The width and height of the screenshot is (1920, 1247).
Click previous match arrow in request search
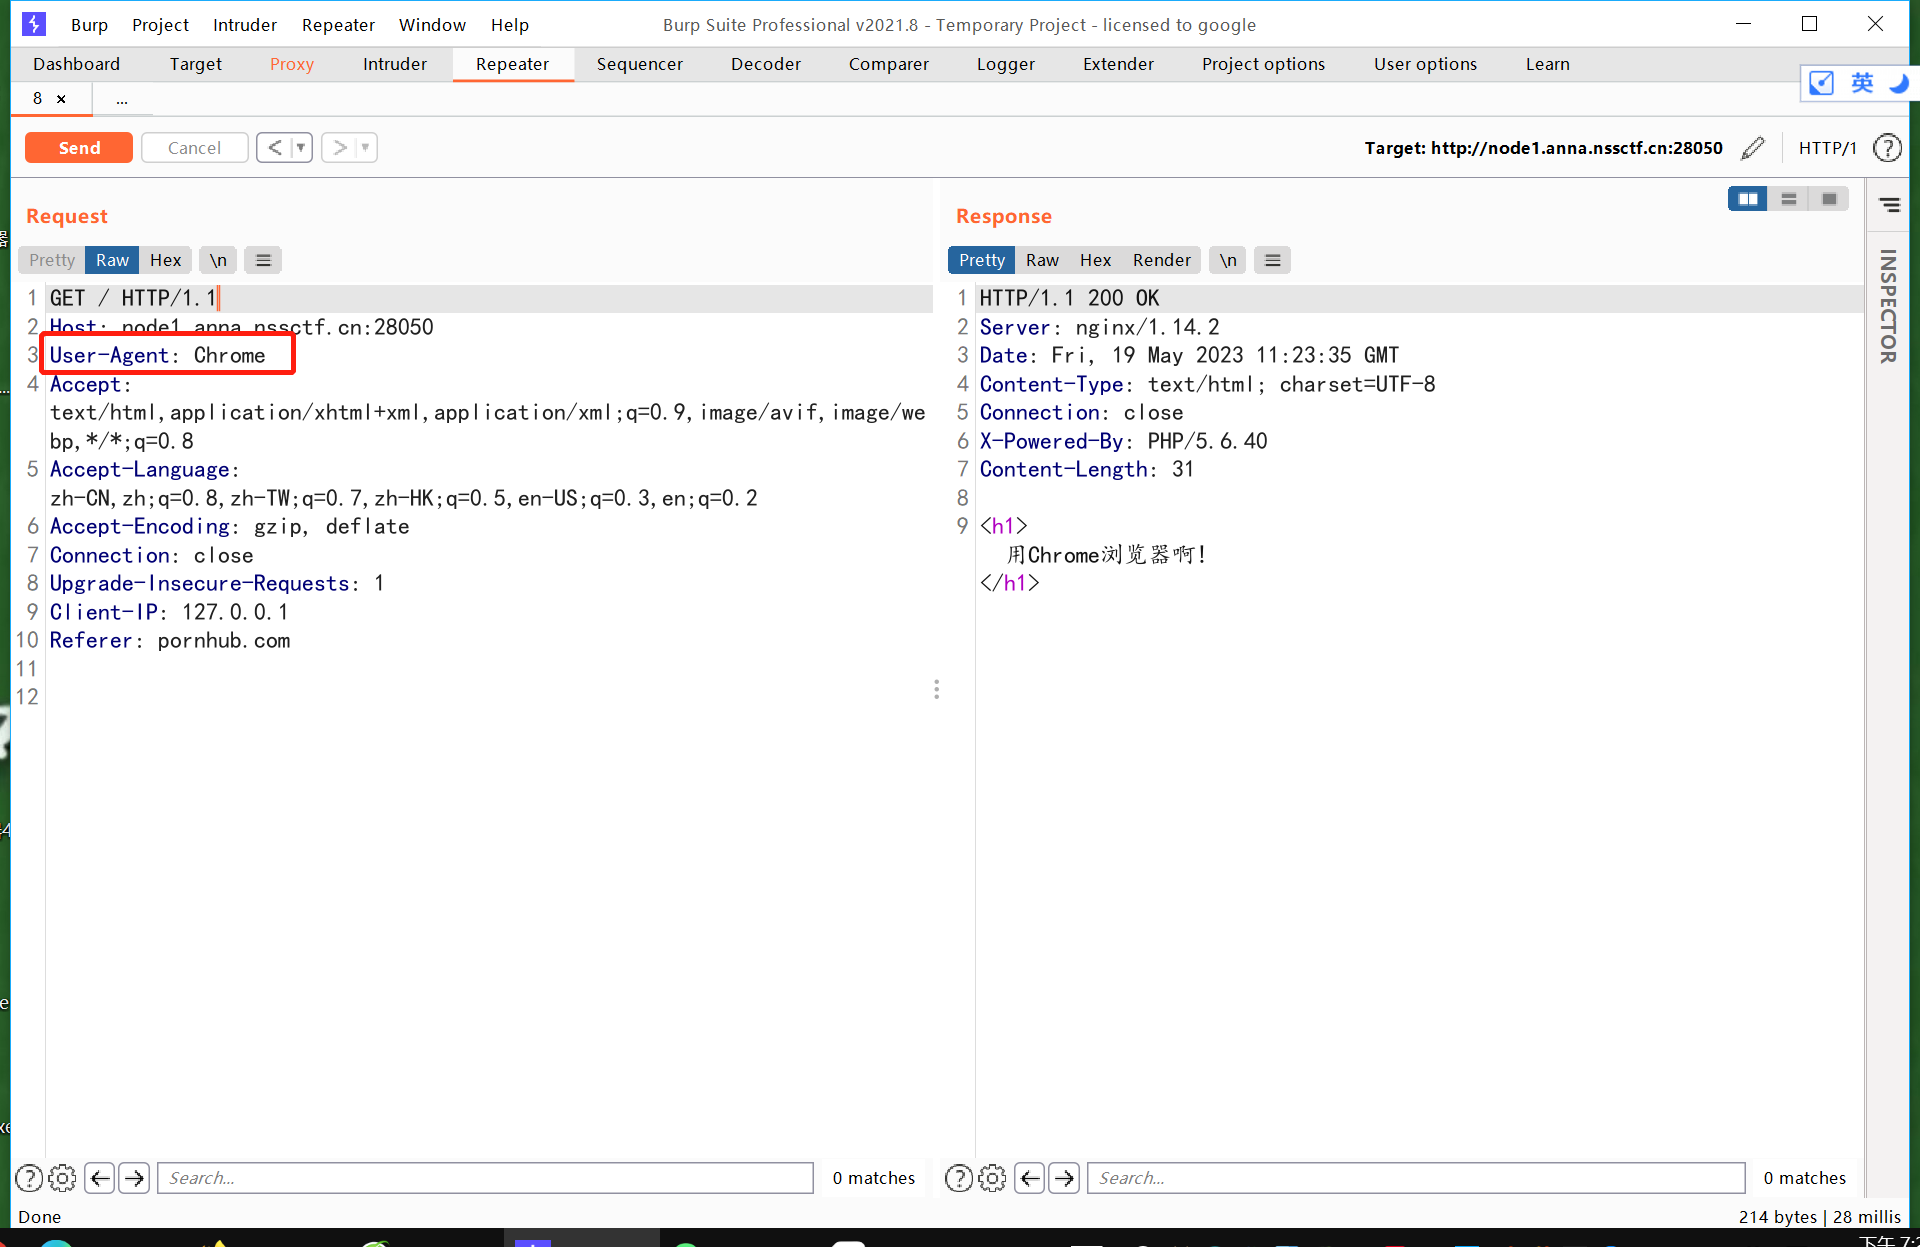pos(100,1178)
